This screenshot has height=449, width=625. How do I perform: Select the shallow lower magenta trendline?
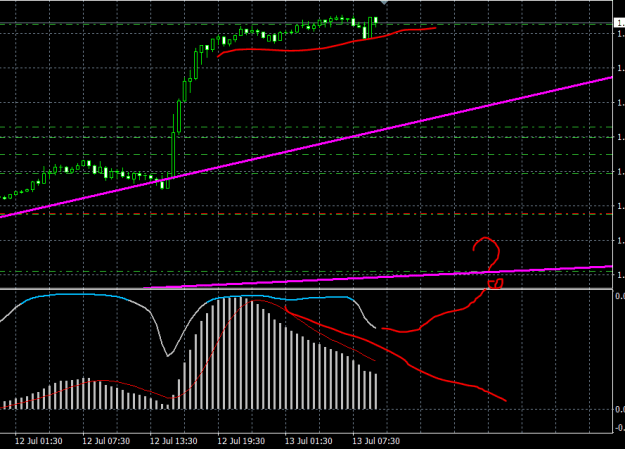[x=378, y=277]
